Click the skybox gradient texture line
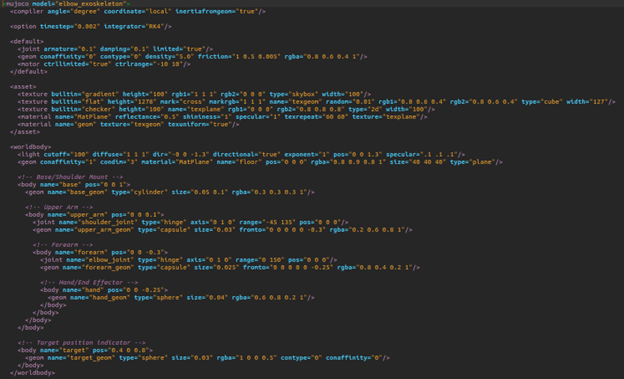This screenshot has height=379, width=624. [194, 94]
